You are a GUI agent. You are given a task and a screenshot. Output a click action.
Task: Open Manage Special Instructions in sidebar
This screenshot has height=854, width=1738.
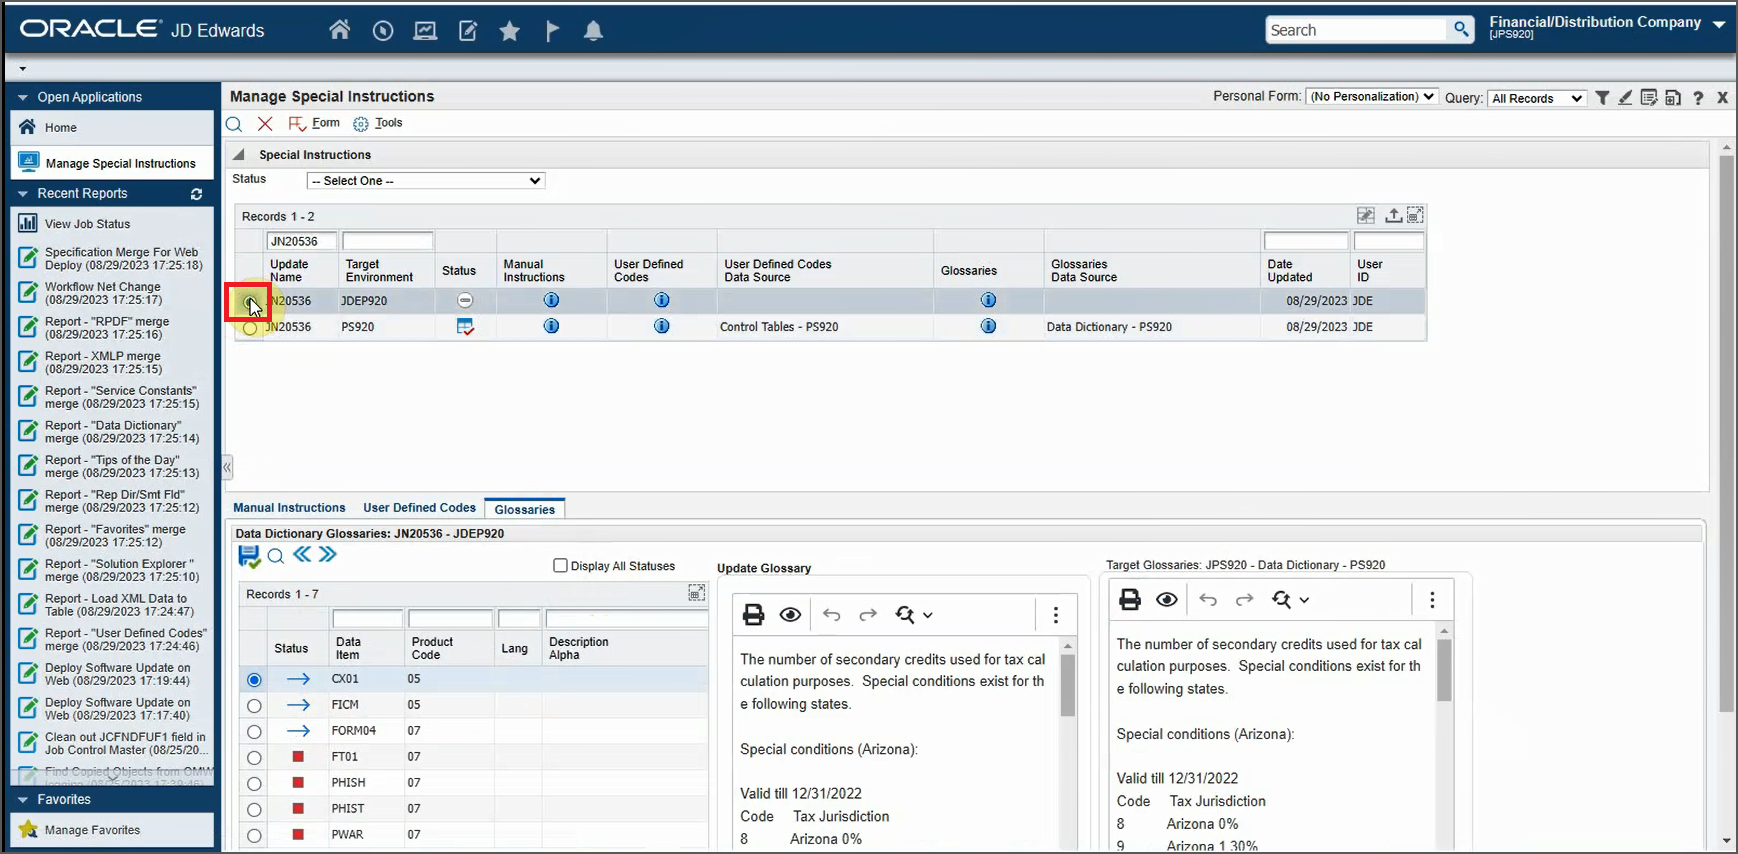click(x=112, y=163)
